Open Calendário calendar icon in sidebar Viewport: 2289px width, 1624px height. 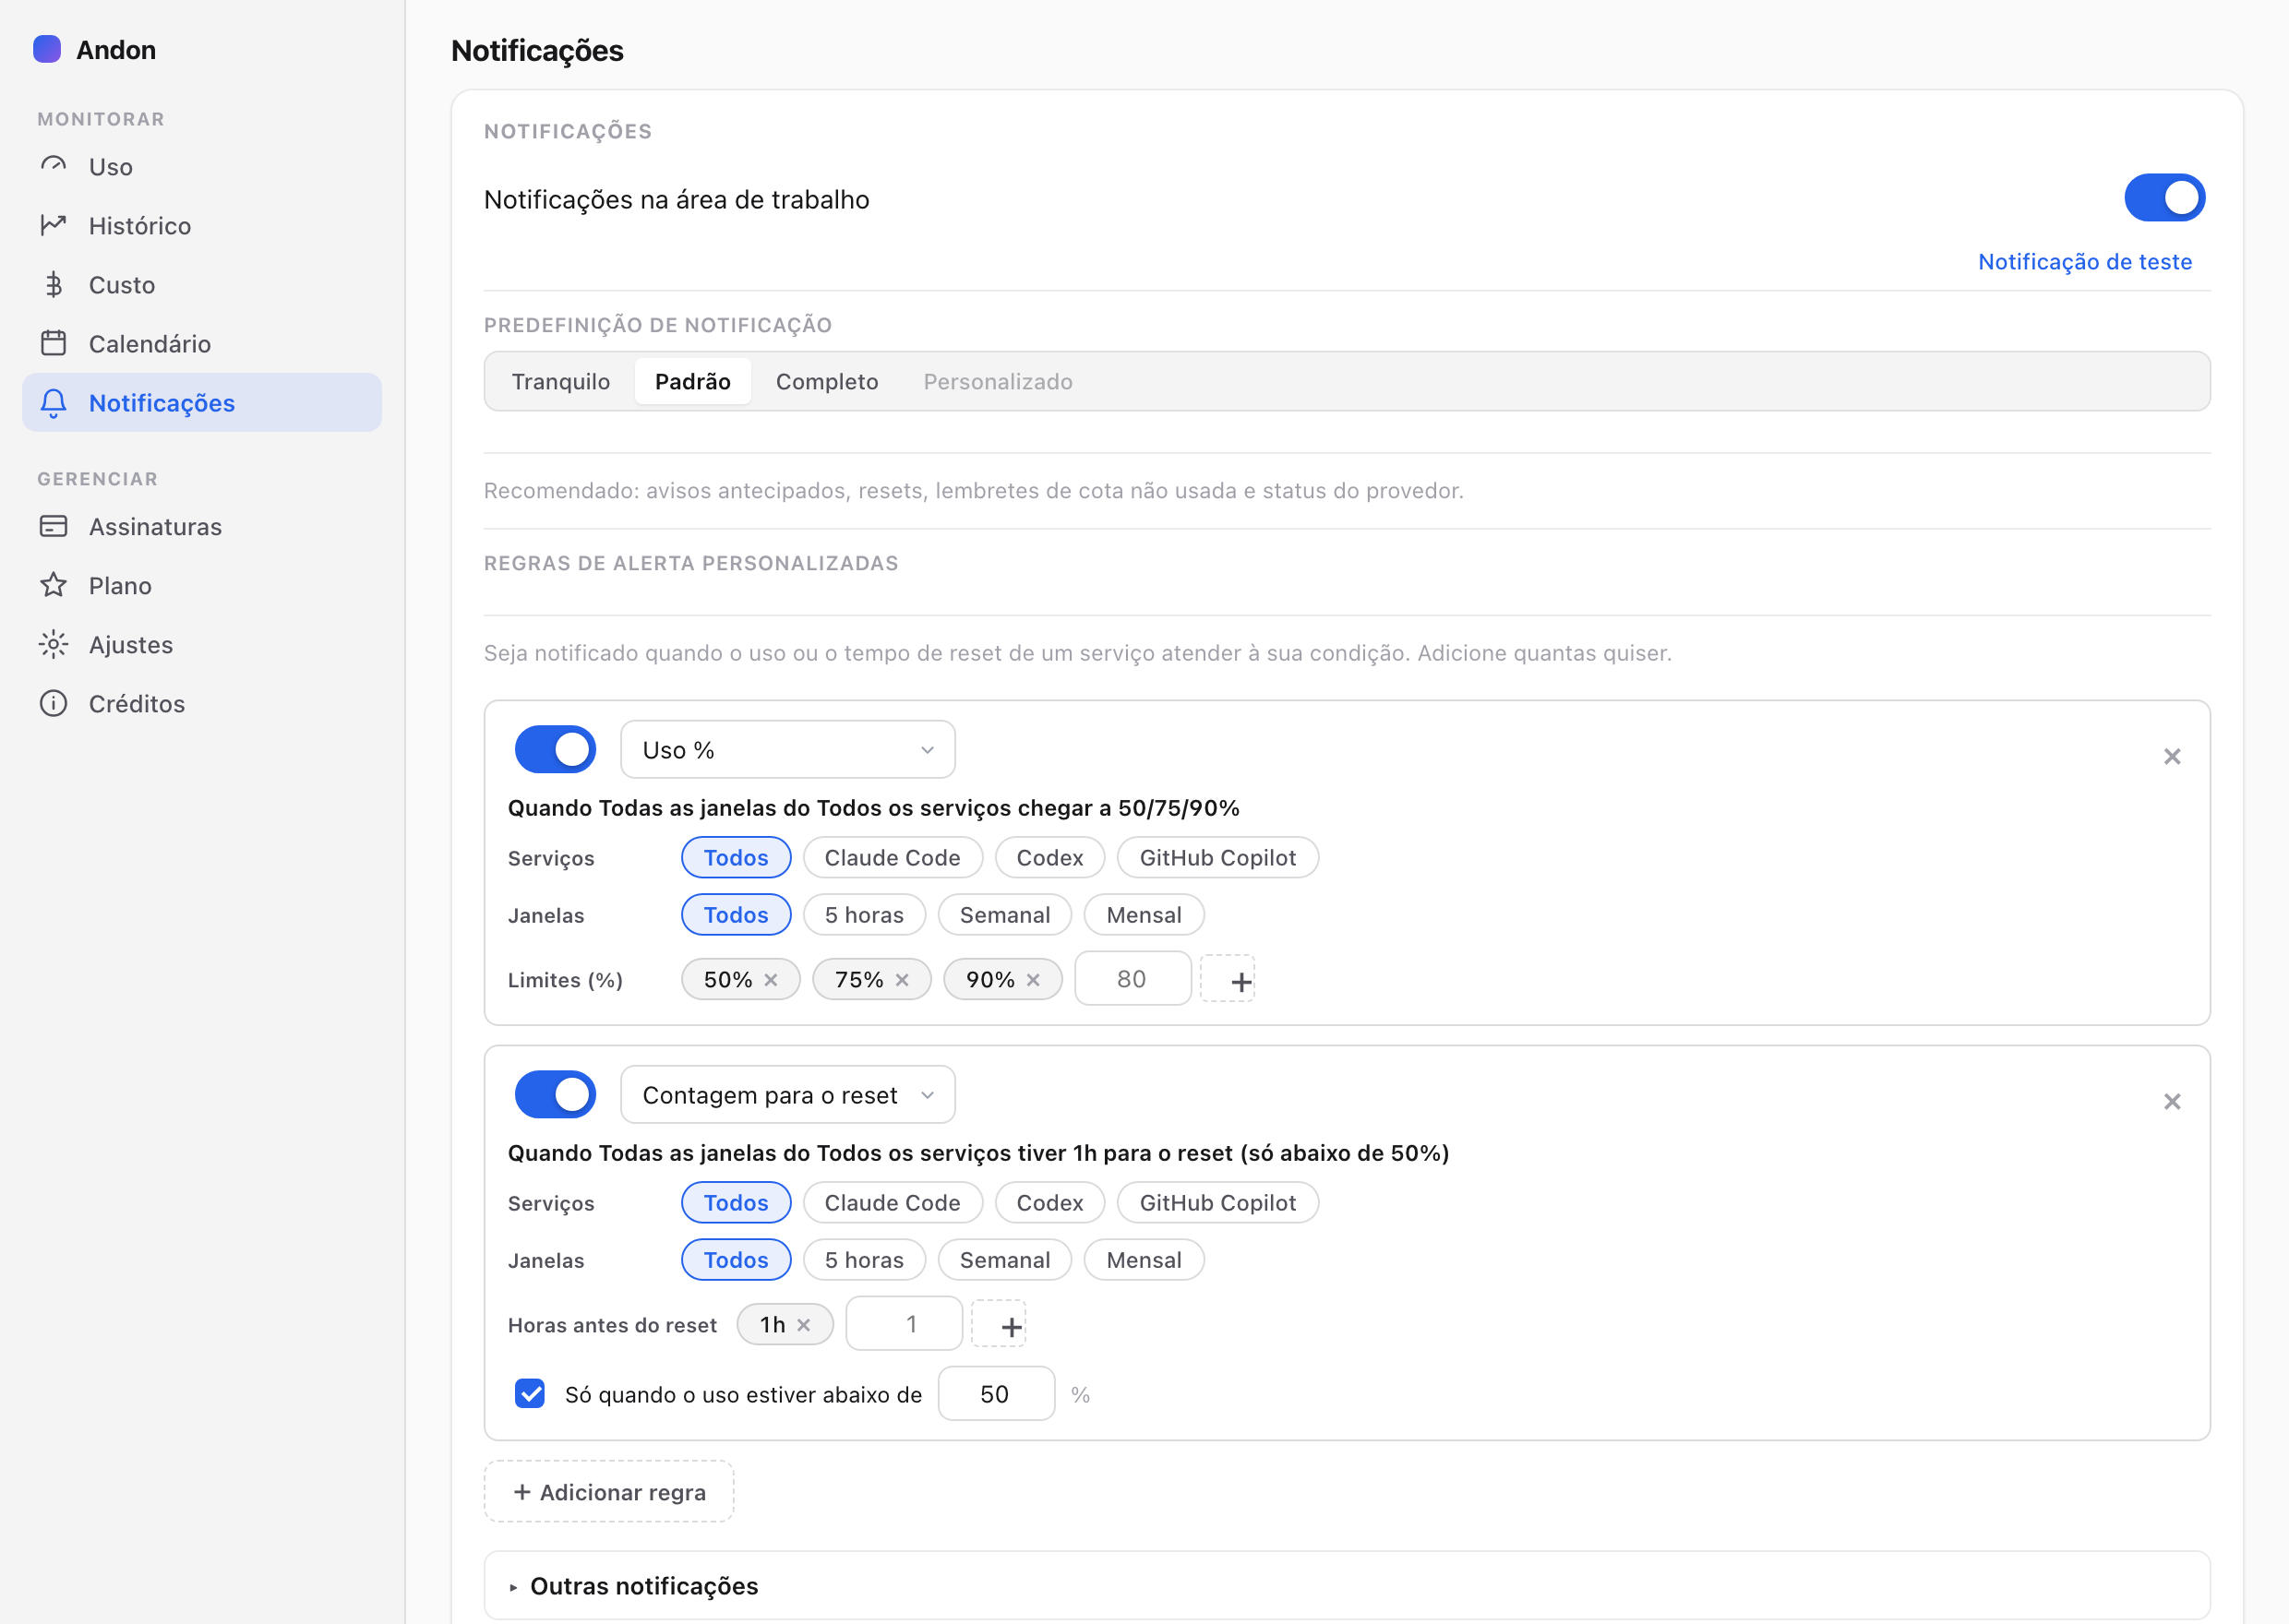click(54, 343)
